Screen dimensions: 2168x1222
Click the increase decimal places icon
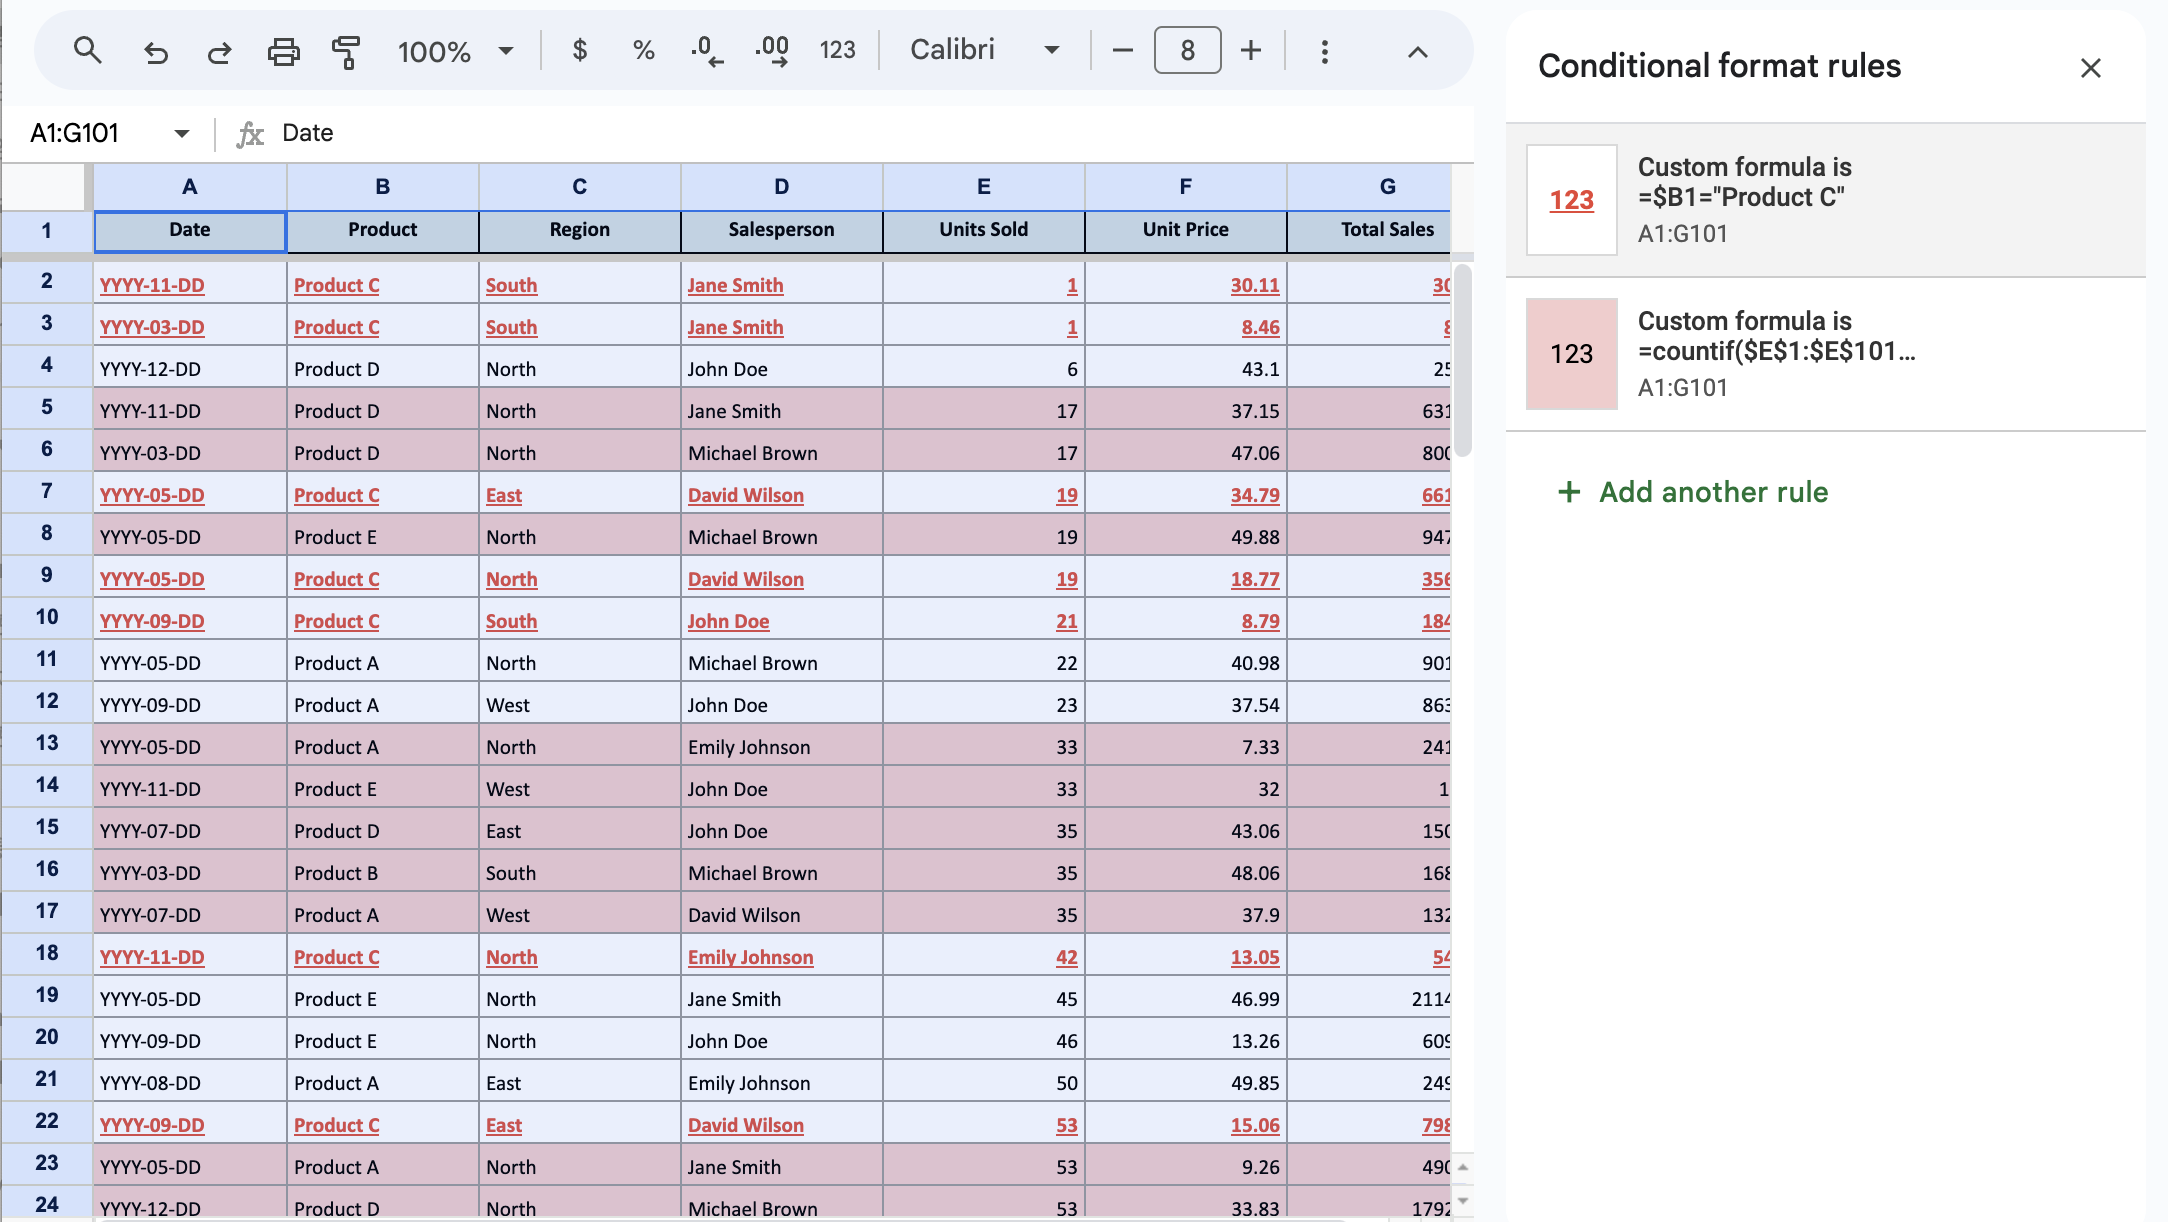pos(772,50)
